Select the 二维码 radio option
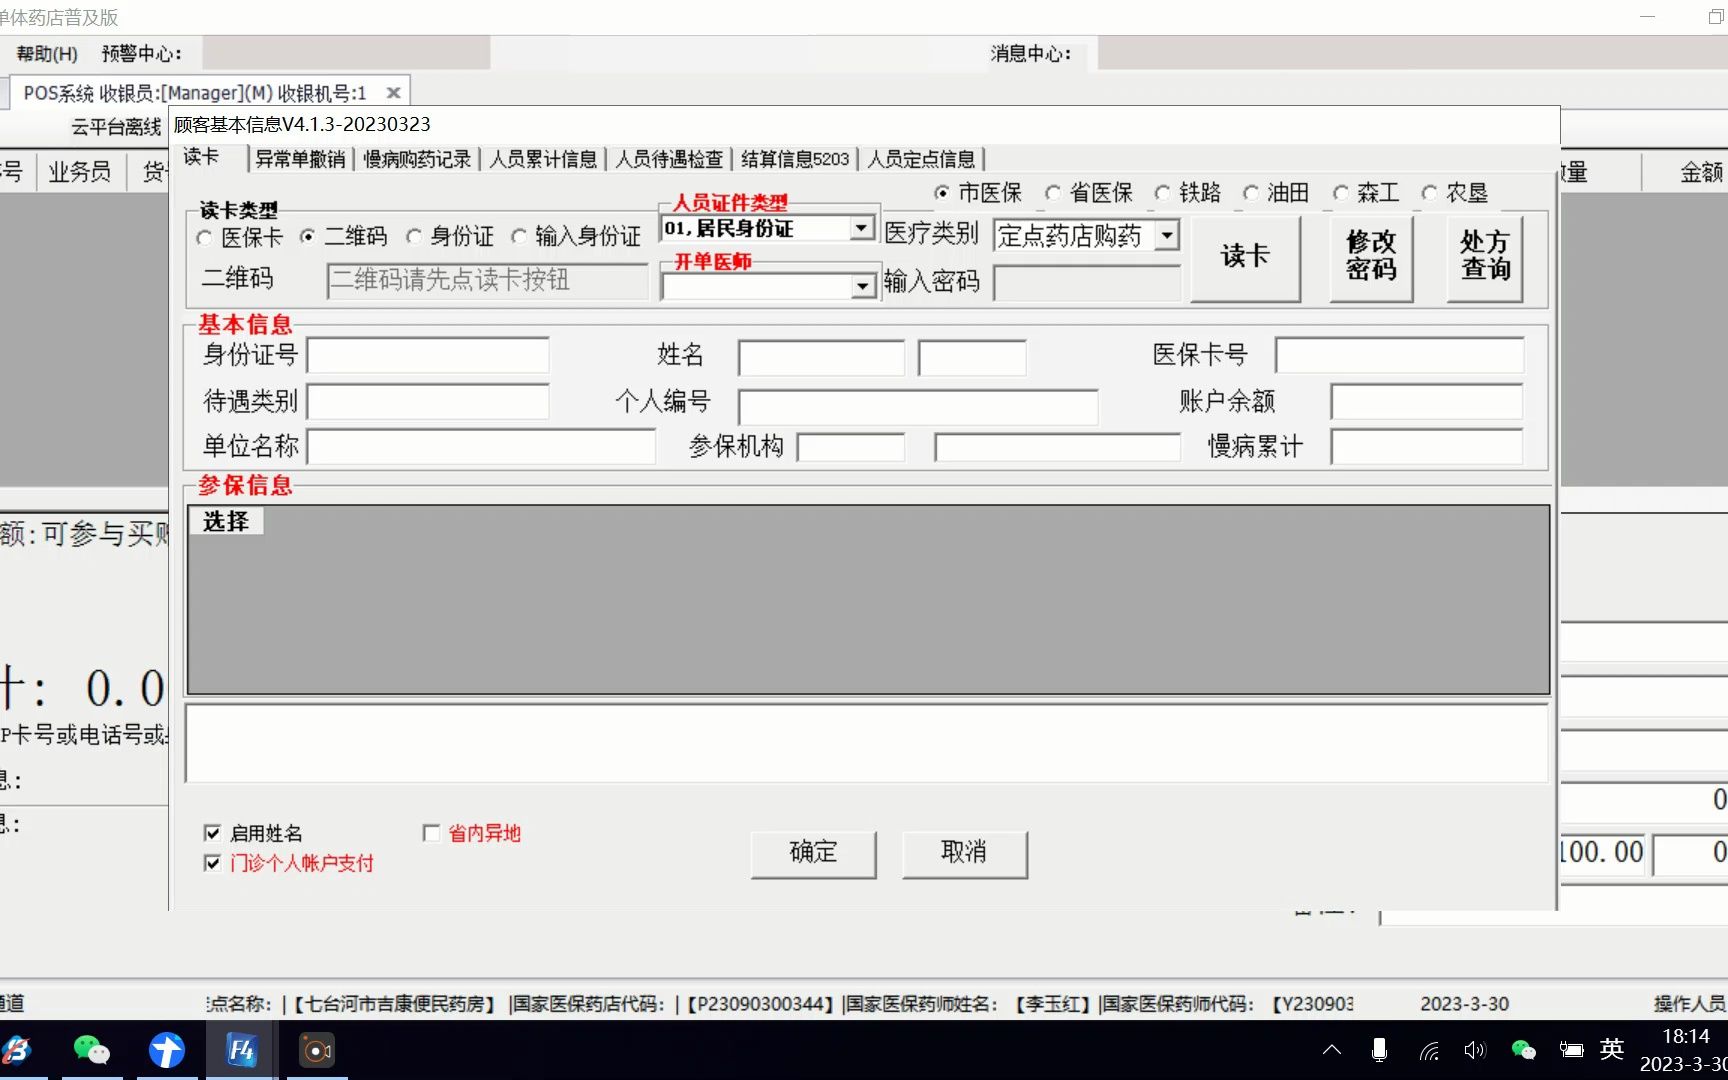1728x1080 pixels. pyautogui.click(x=308, y=237)
